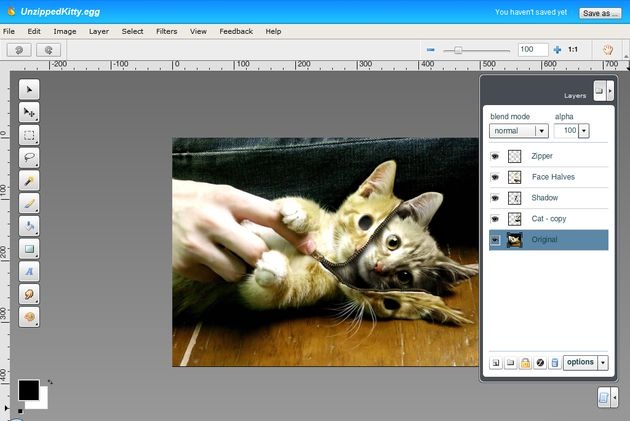Screen dimensions: 630x421
Task: Select the Zipper layer thumbnail
Action: pyautogui.click(x=515, y=156)
